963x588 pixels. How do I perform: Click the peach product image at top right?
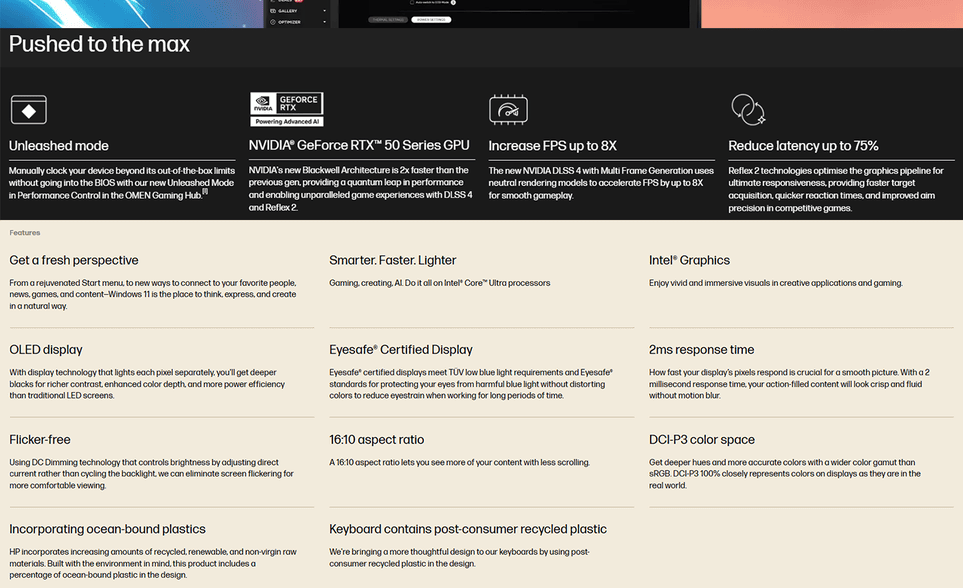click(x=831, y=13)
